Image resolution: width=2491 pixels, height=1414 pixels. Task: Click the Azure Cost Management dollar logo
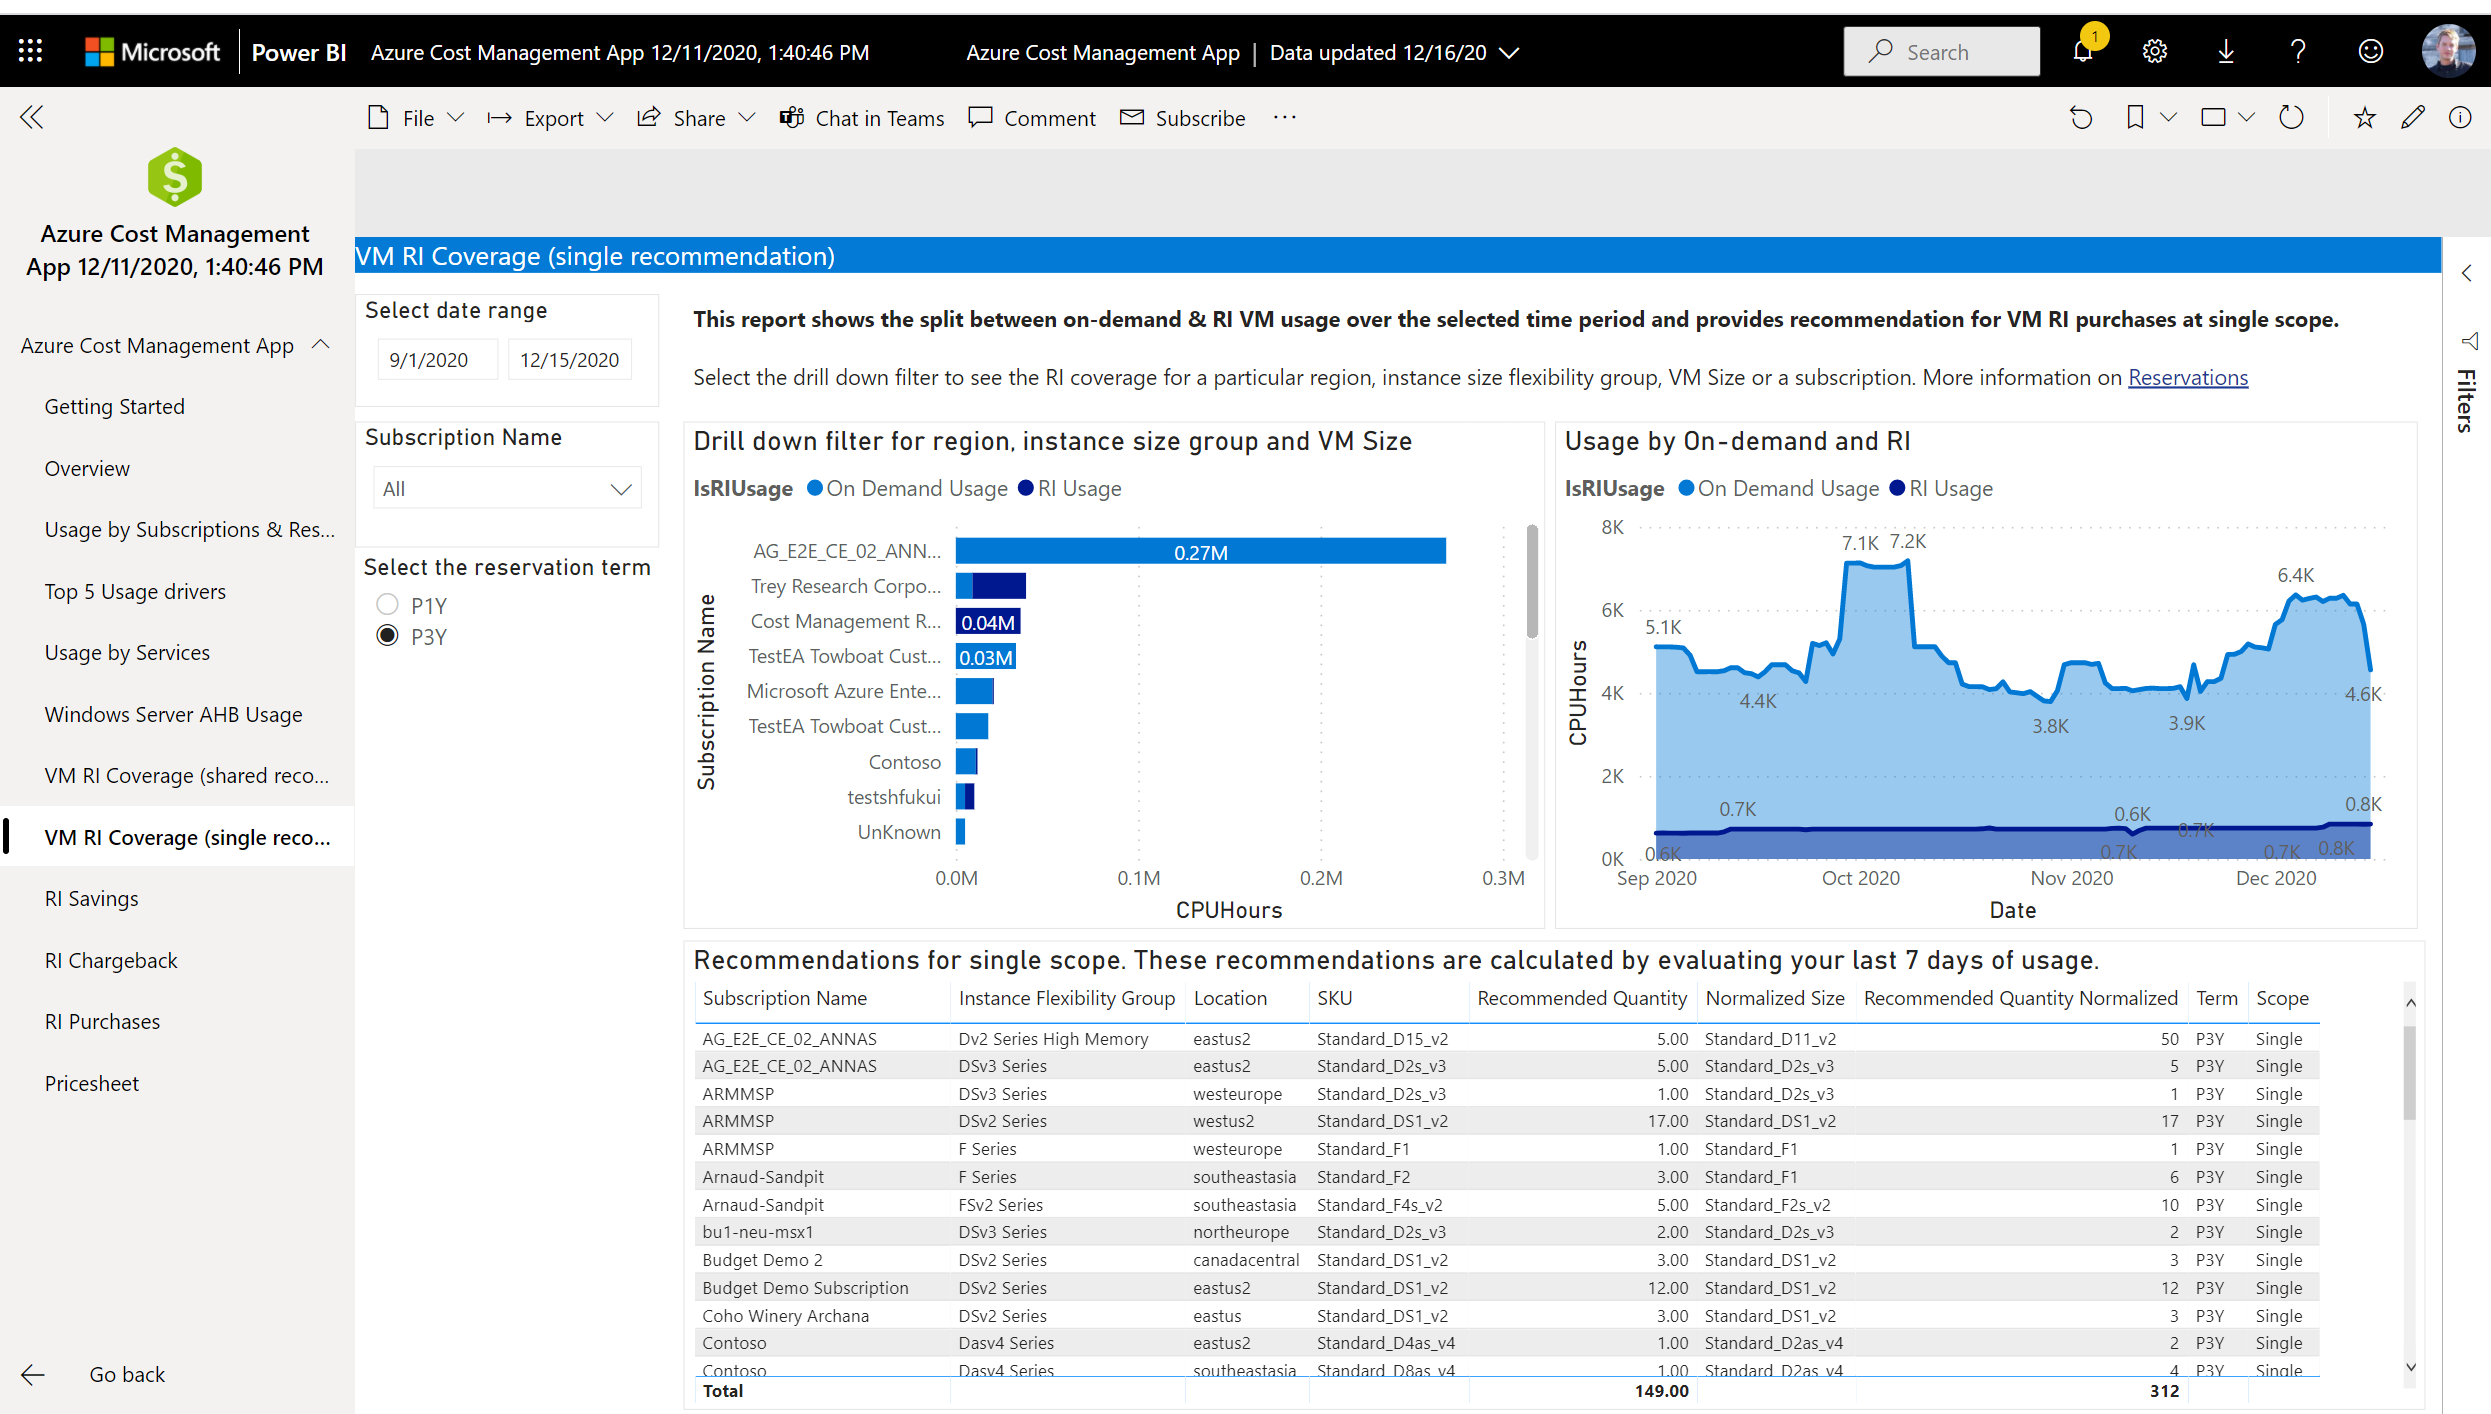click(175, 177)
